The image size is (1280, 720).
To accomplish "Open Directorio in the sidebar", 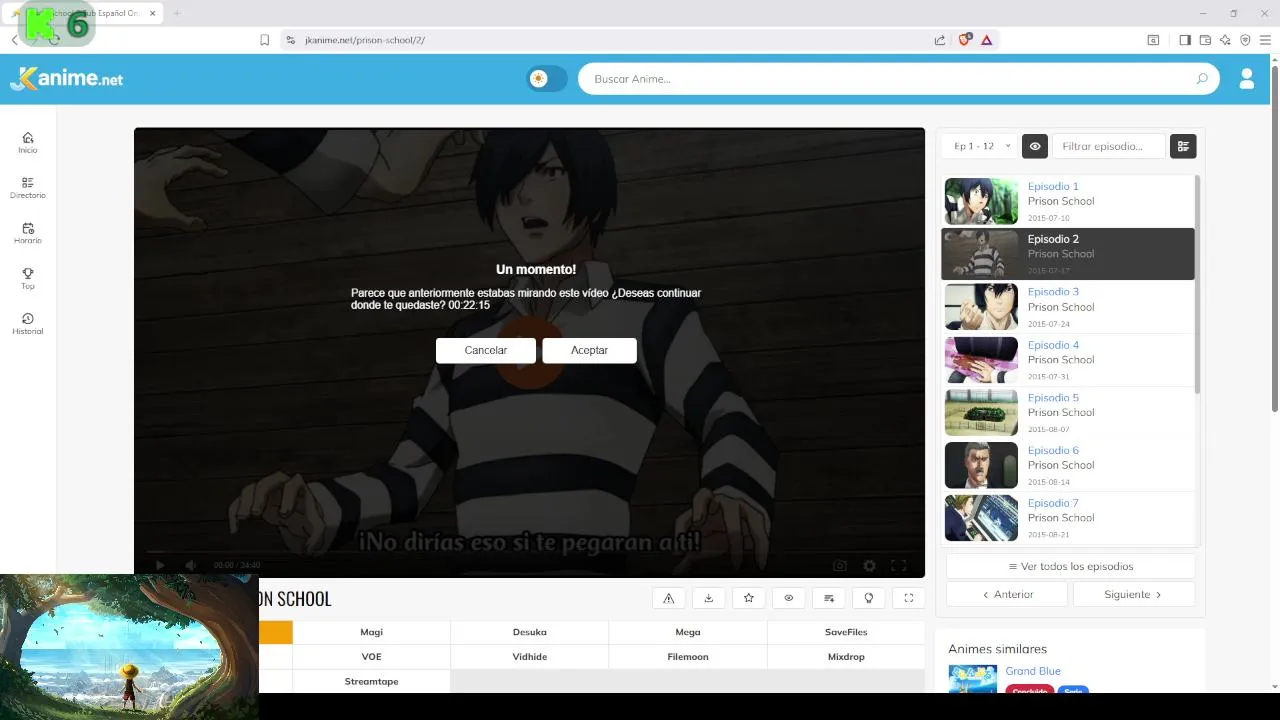I will (28, 188).
